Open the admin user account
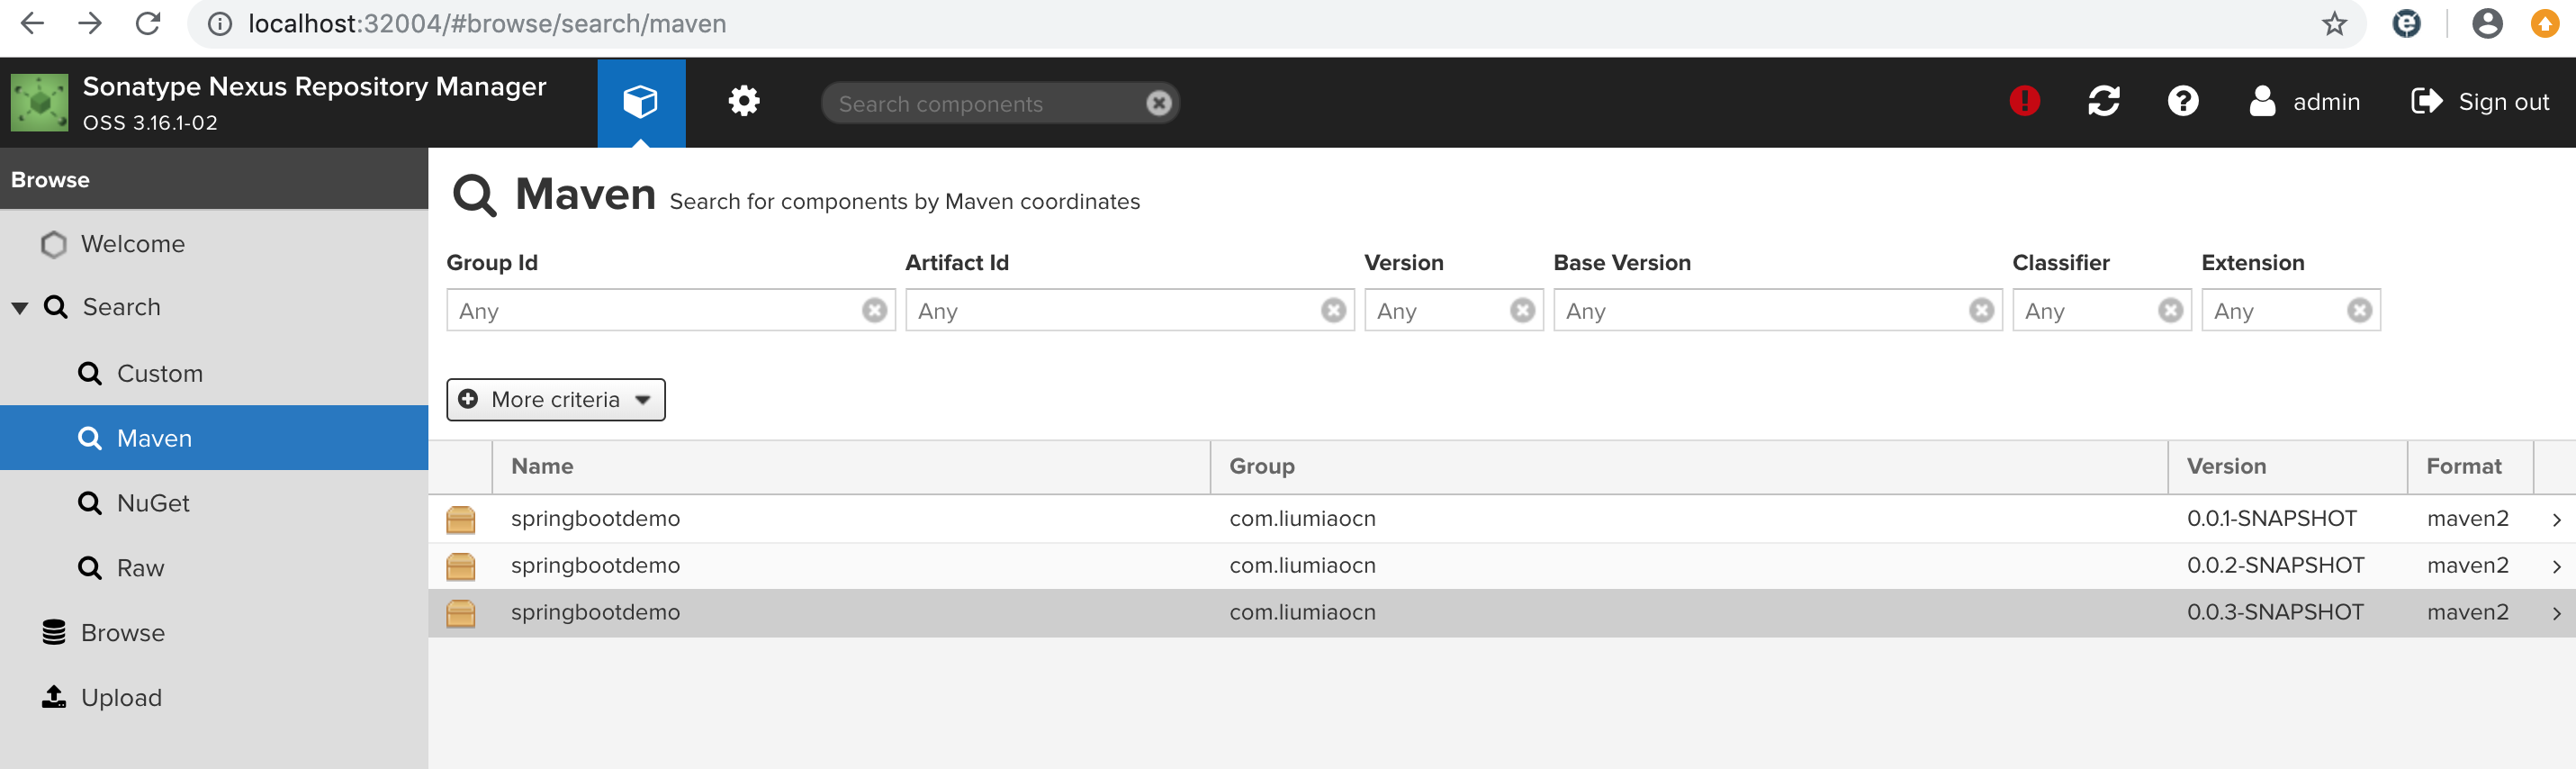Image resolution: width=2576 pixels, height=769 pixels. tap(2305, 102)
